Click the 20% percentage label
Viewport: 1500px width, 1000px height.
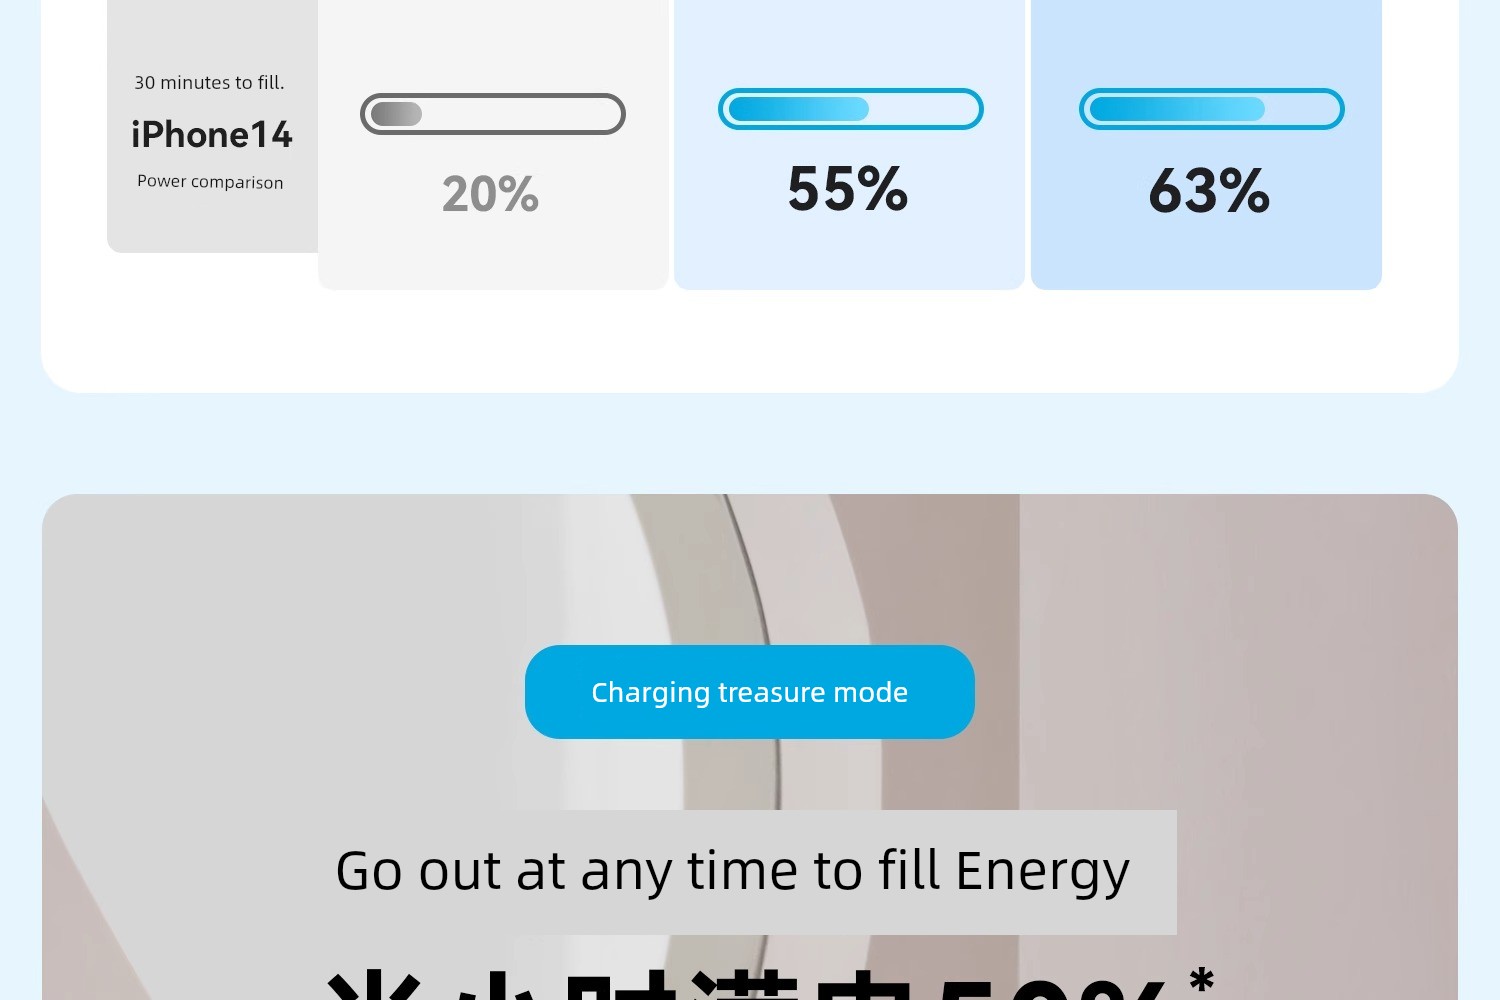click(490, 194)
